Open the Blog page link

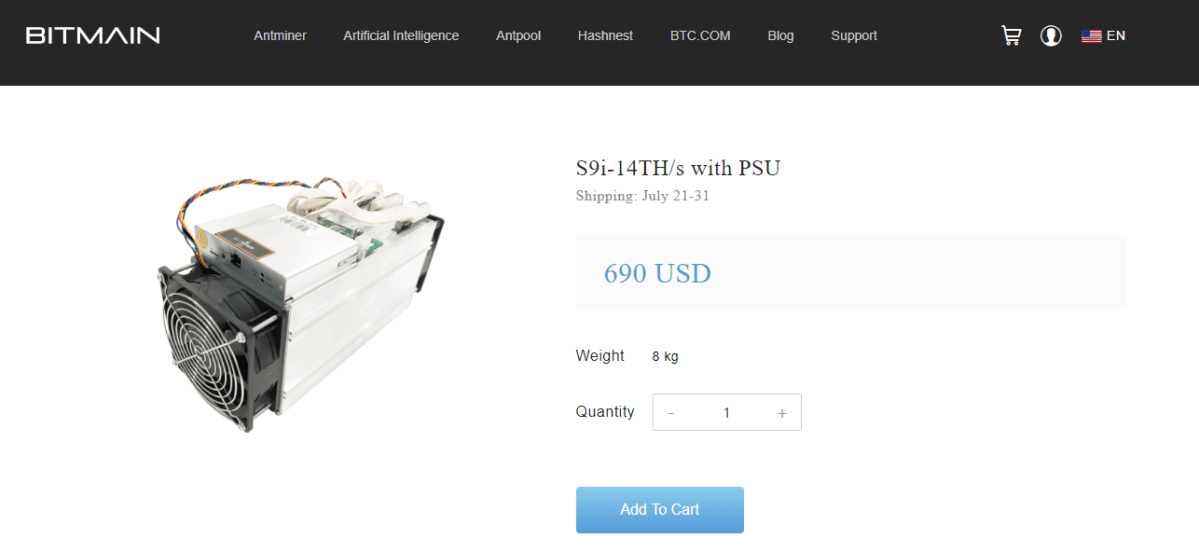coord(781,36)
